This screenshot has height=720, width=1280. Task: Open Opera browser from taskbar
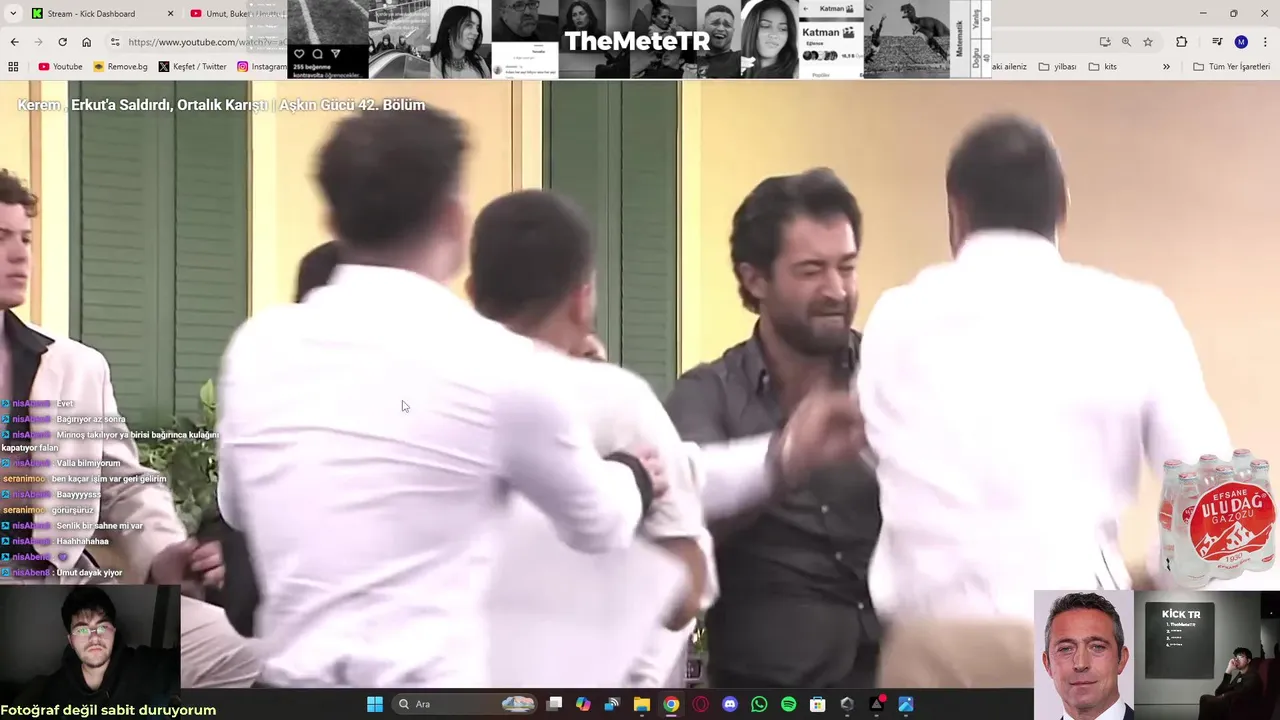[700, 704]
